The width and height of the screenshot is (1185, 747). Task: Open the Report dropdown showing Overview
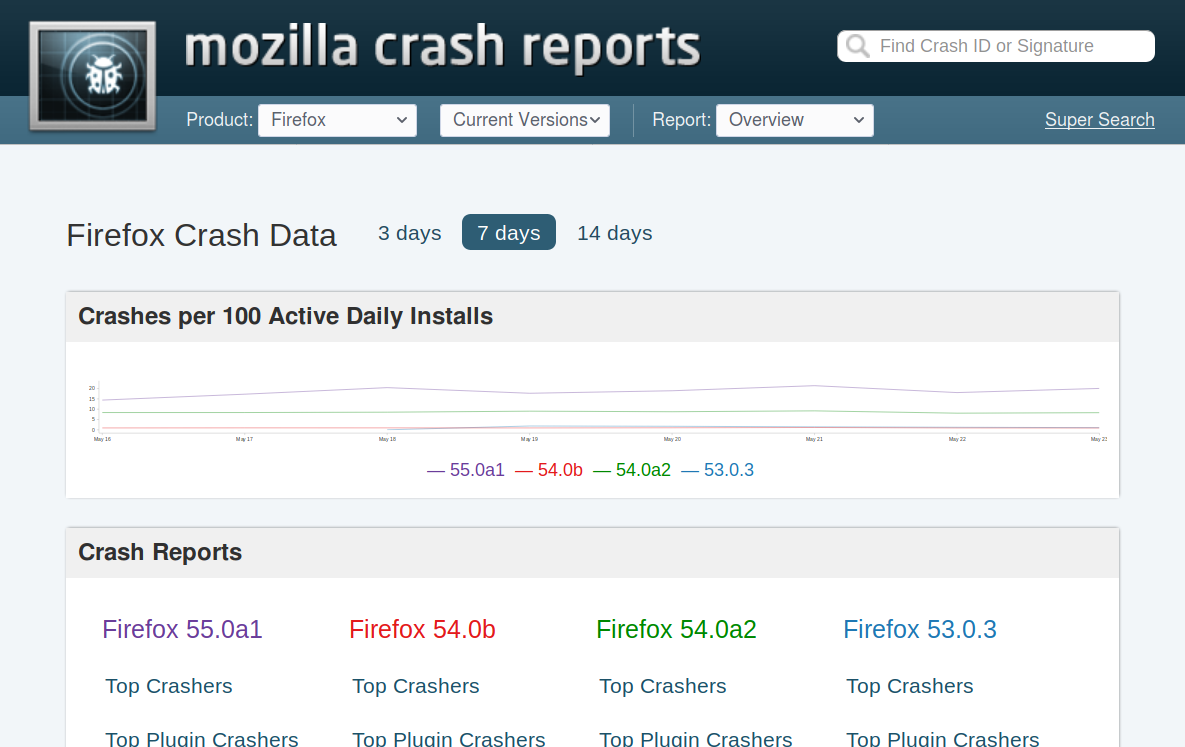point(794,120)
